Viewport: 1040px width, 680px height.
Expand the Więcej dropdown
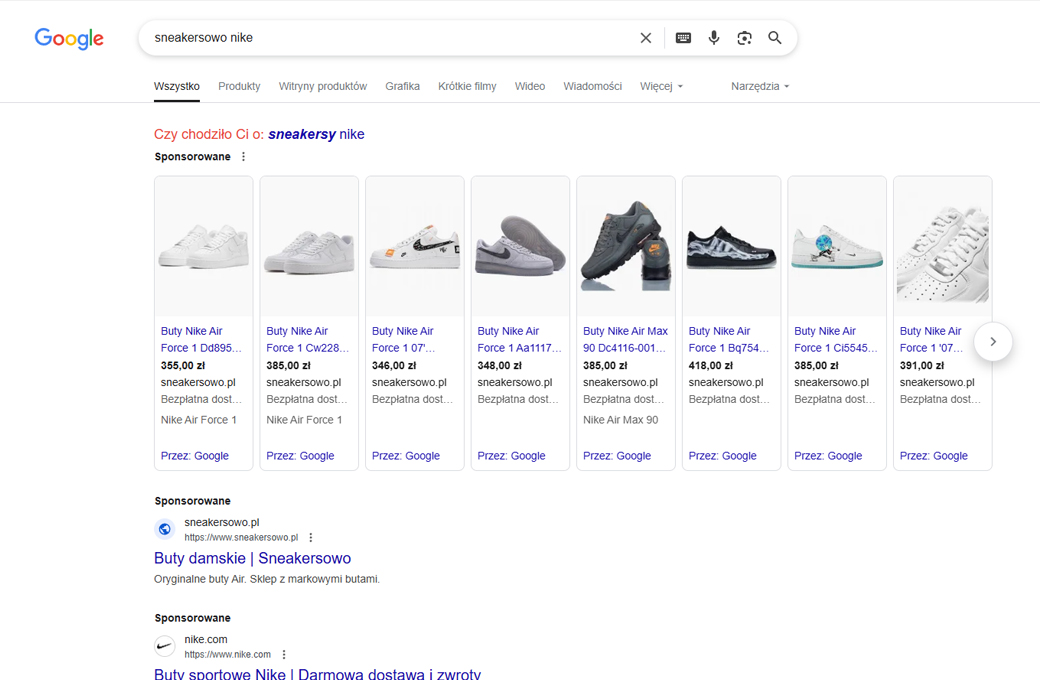click(661, 86)
